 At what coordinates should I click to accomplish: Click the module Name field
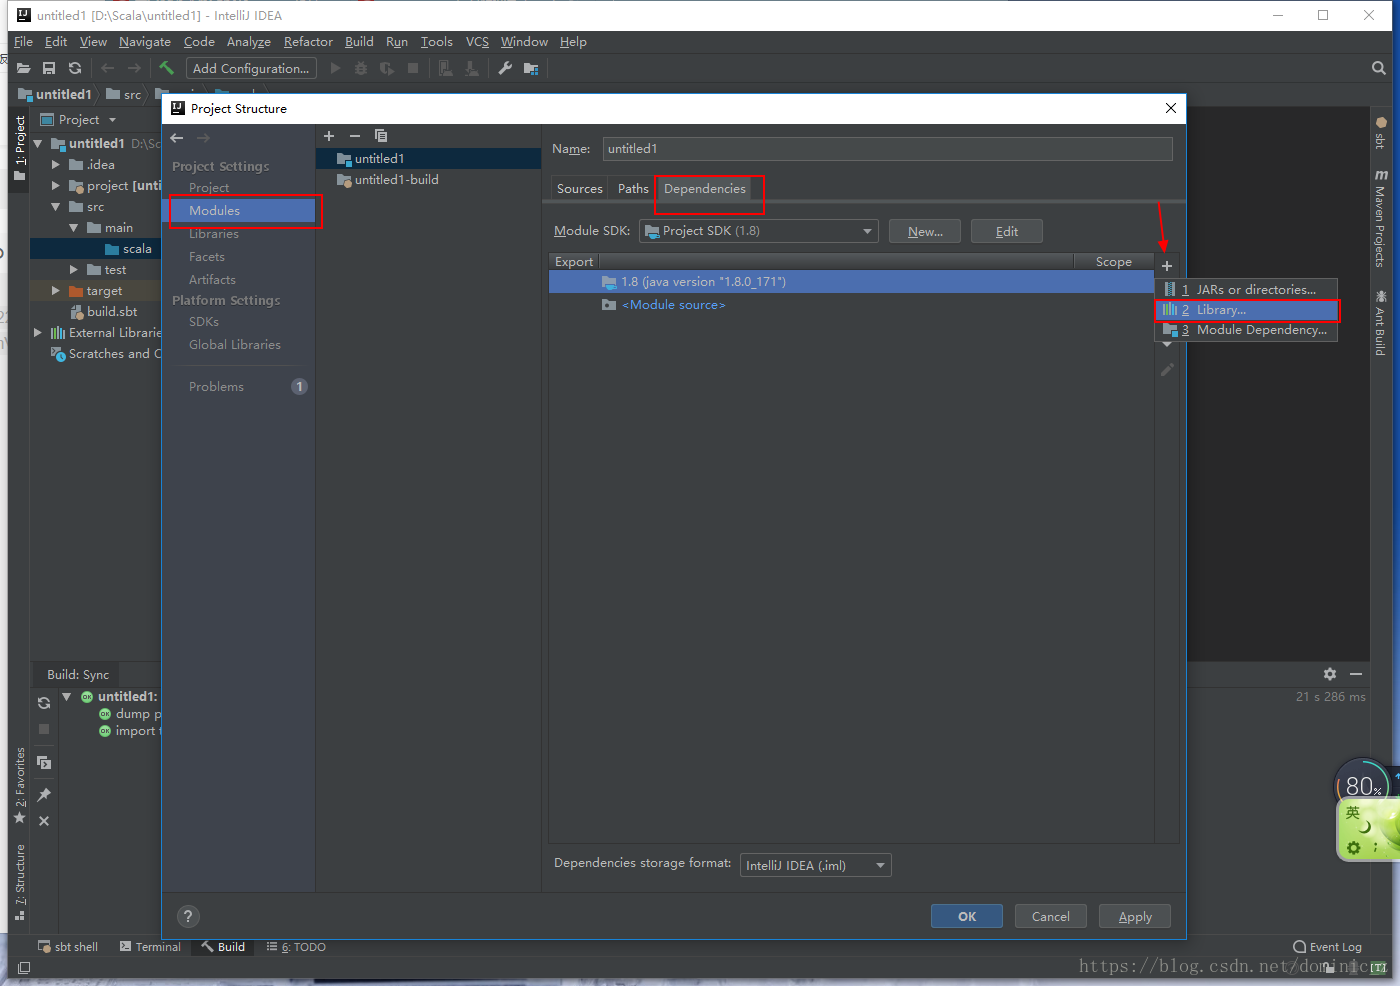coord(887,149)
